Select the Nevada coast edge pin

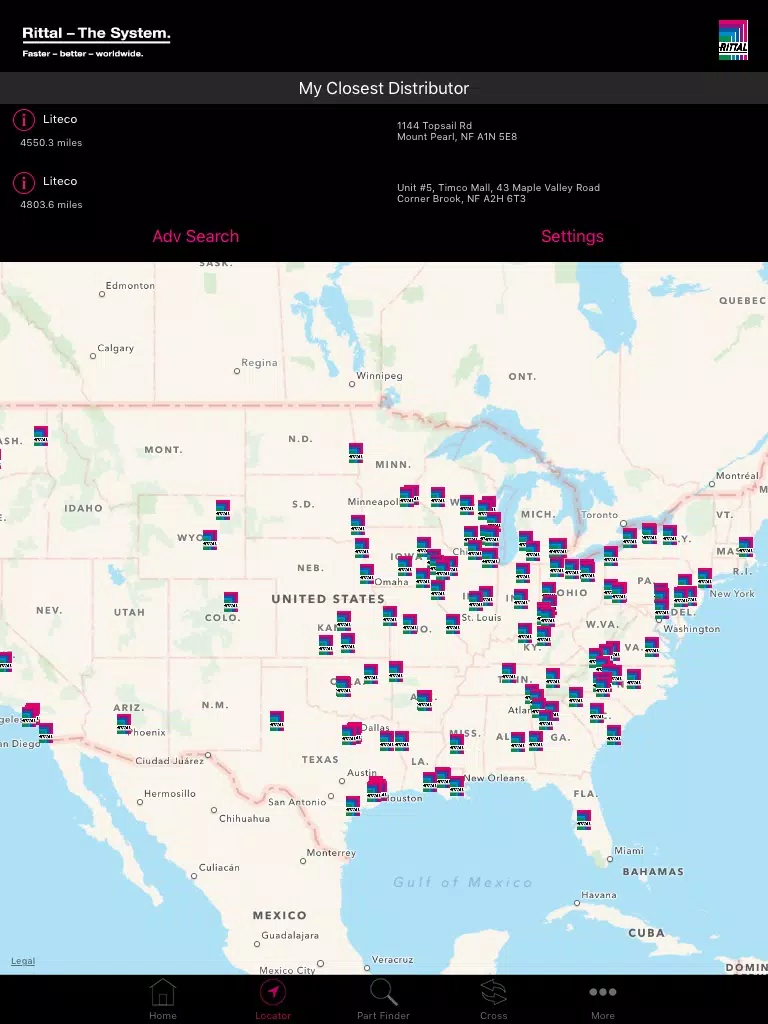(x=5, y=662)
